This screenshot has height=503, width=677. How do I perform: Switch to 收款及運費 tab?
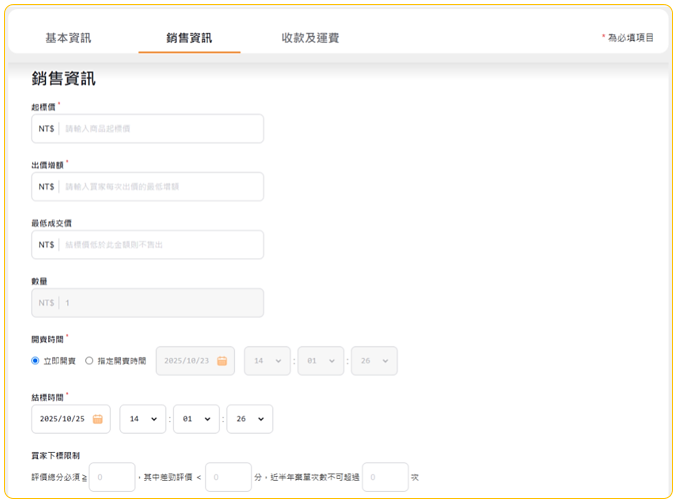tap(310, 38)
